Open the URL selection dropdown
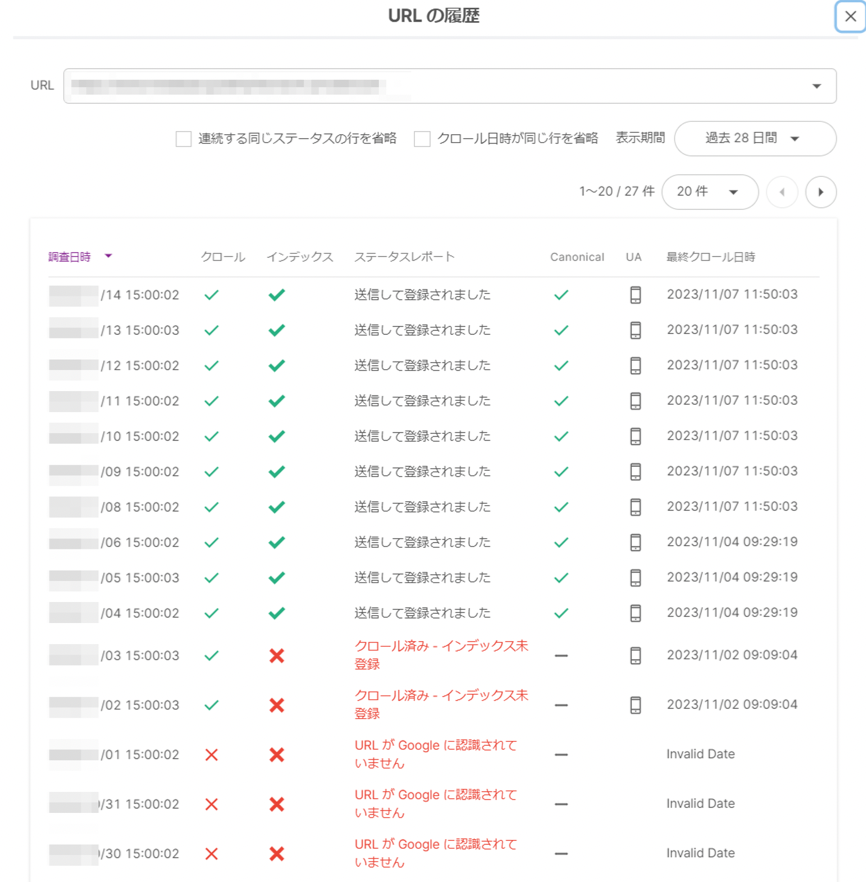The image size is (866, 882). (x=815, y=85)
